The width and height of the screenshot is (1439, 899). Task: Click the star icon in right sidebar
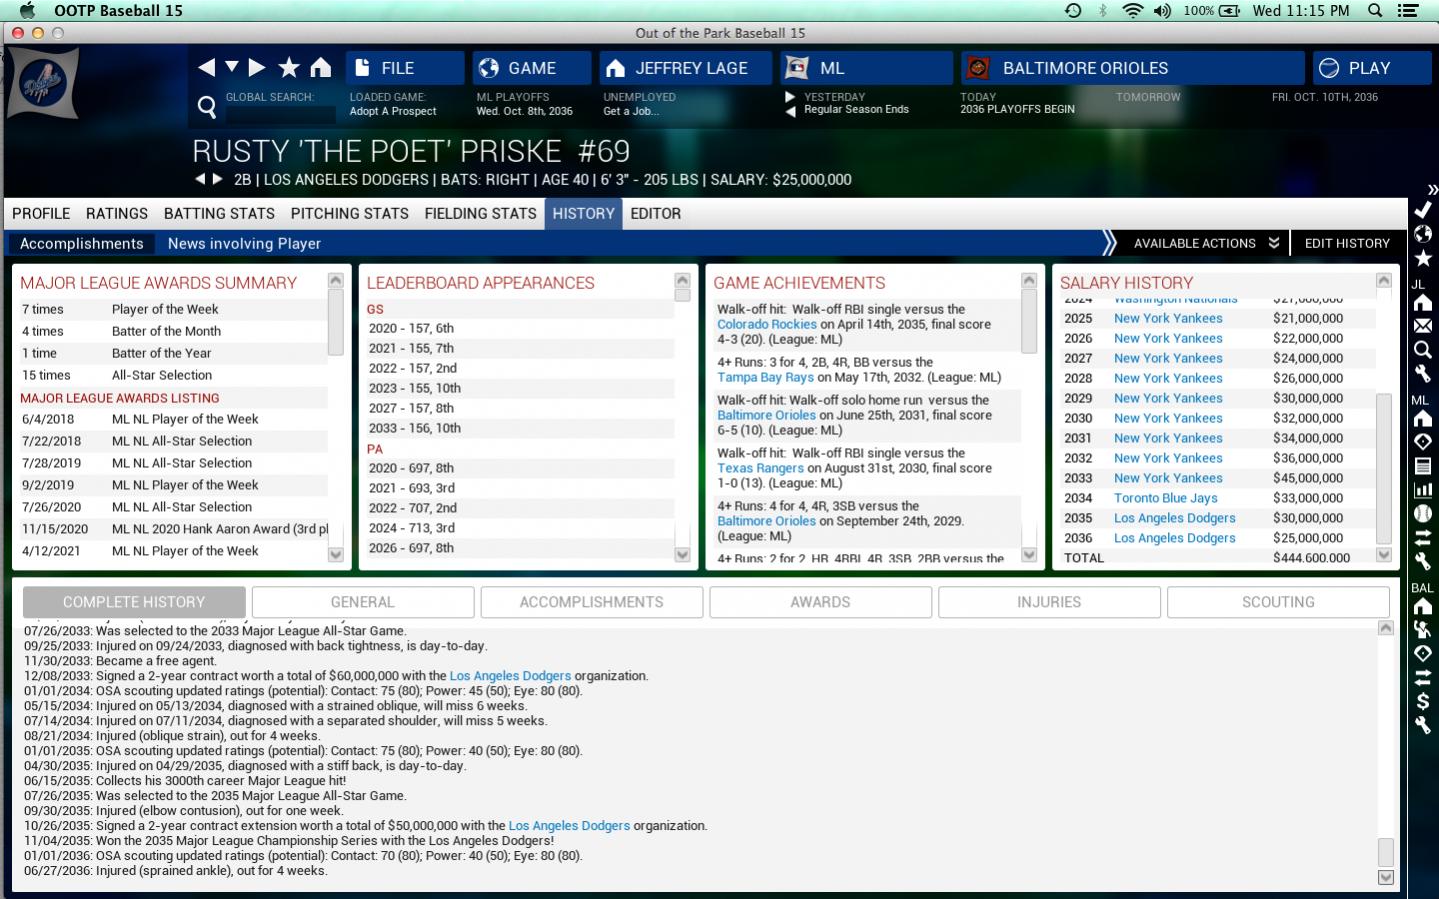tap(1422, 258)
